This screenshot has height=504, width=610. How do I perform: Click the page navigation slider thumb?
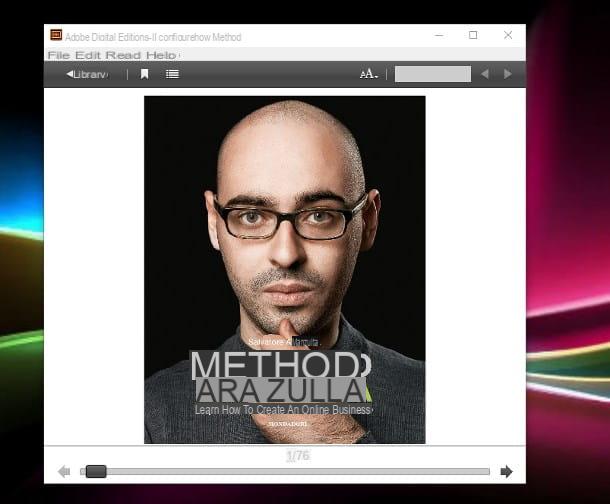click(96, 471)
